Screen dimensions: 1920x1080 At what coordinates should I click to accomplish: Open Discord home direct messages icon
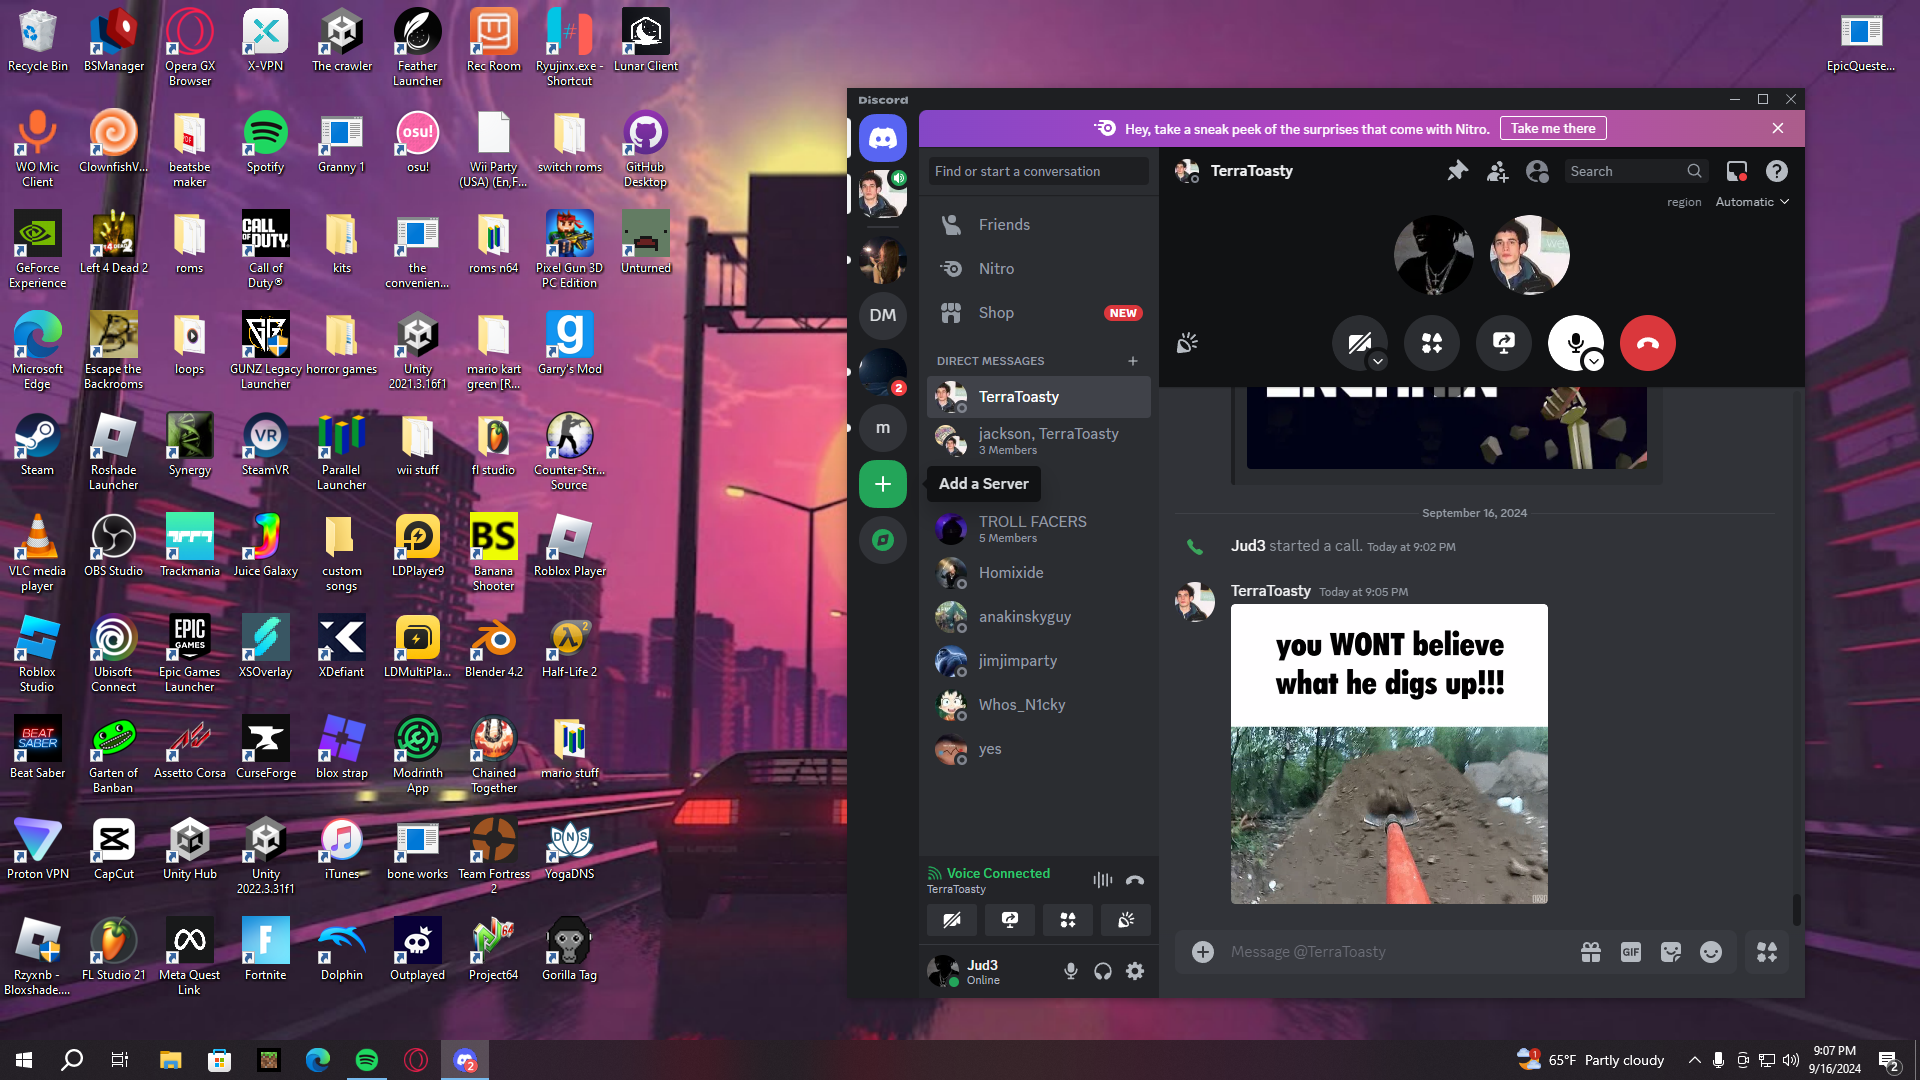(x=882, y=137)
